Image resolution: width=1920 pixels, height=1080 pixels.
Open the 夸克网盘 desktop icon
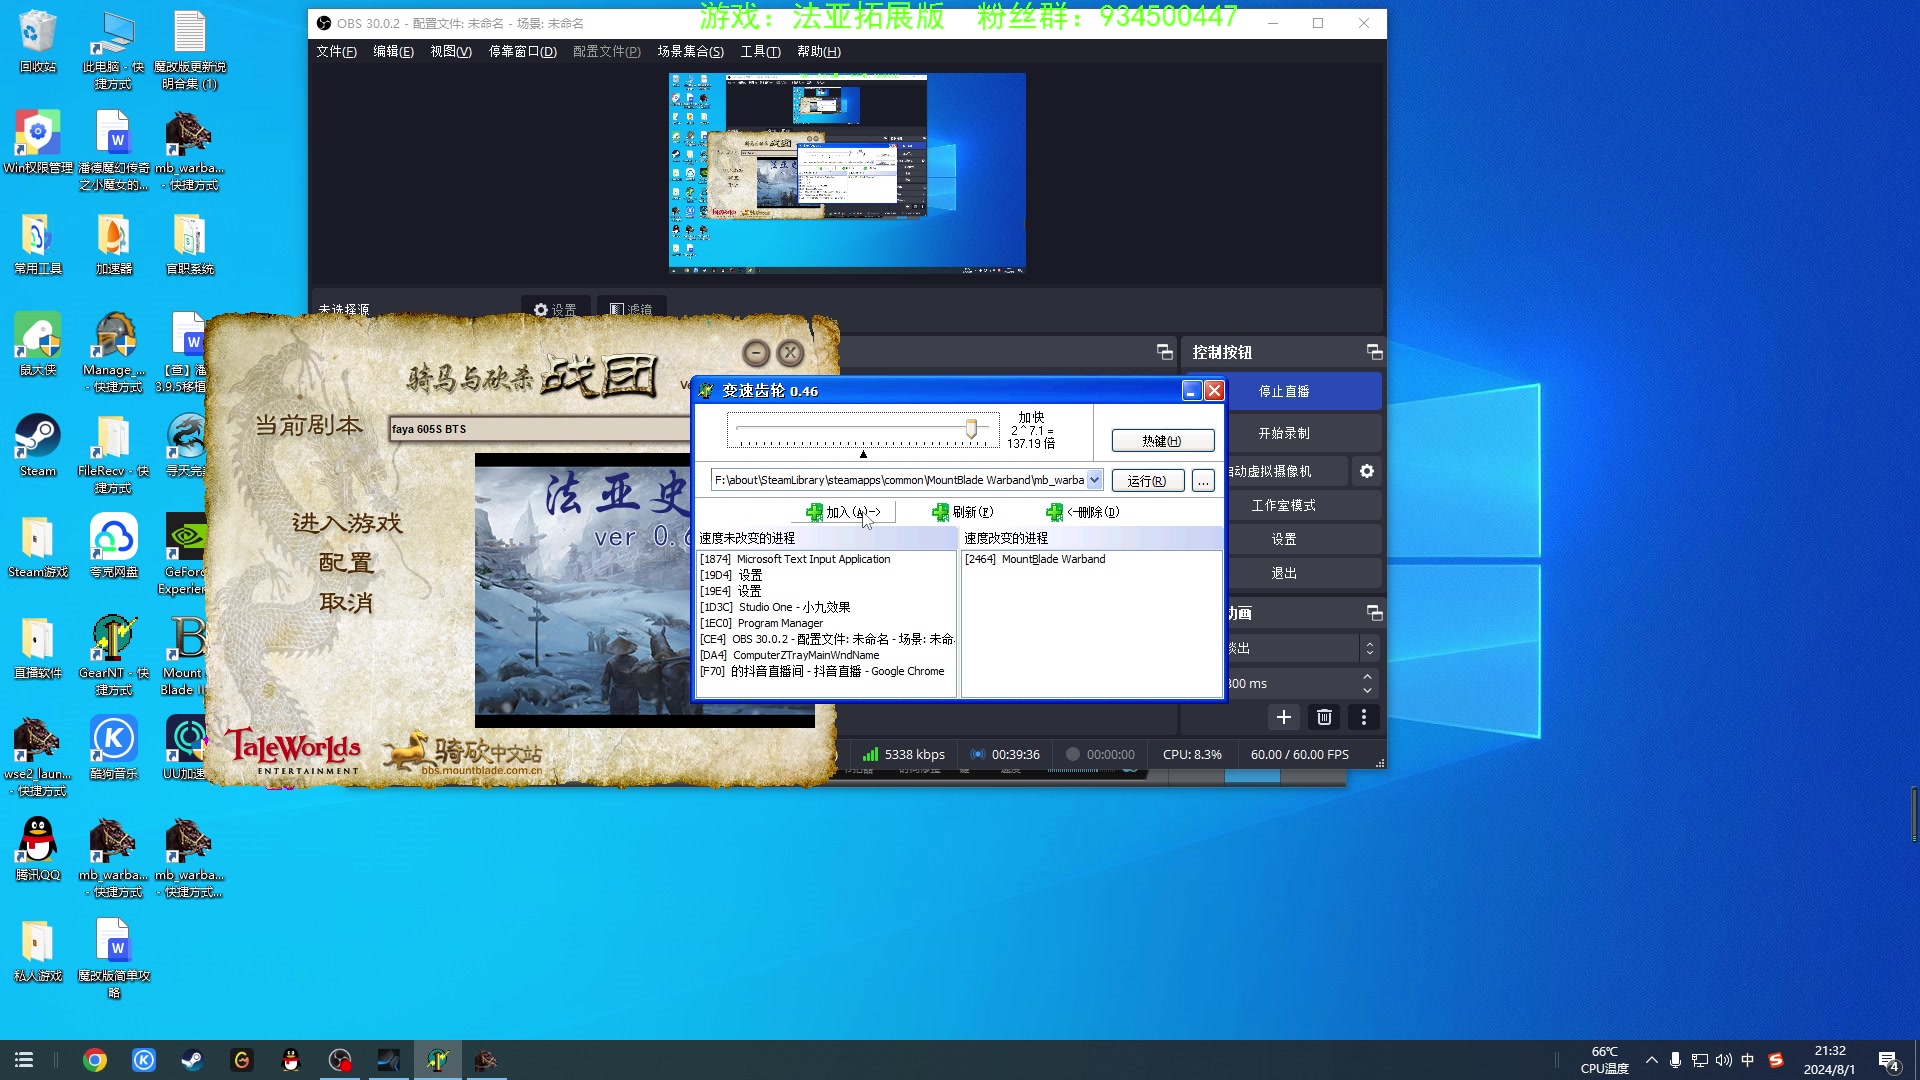click(113, 546)
